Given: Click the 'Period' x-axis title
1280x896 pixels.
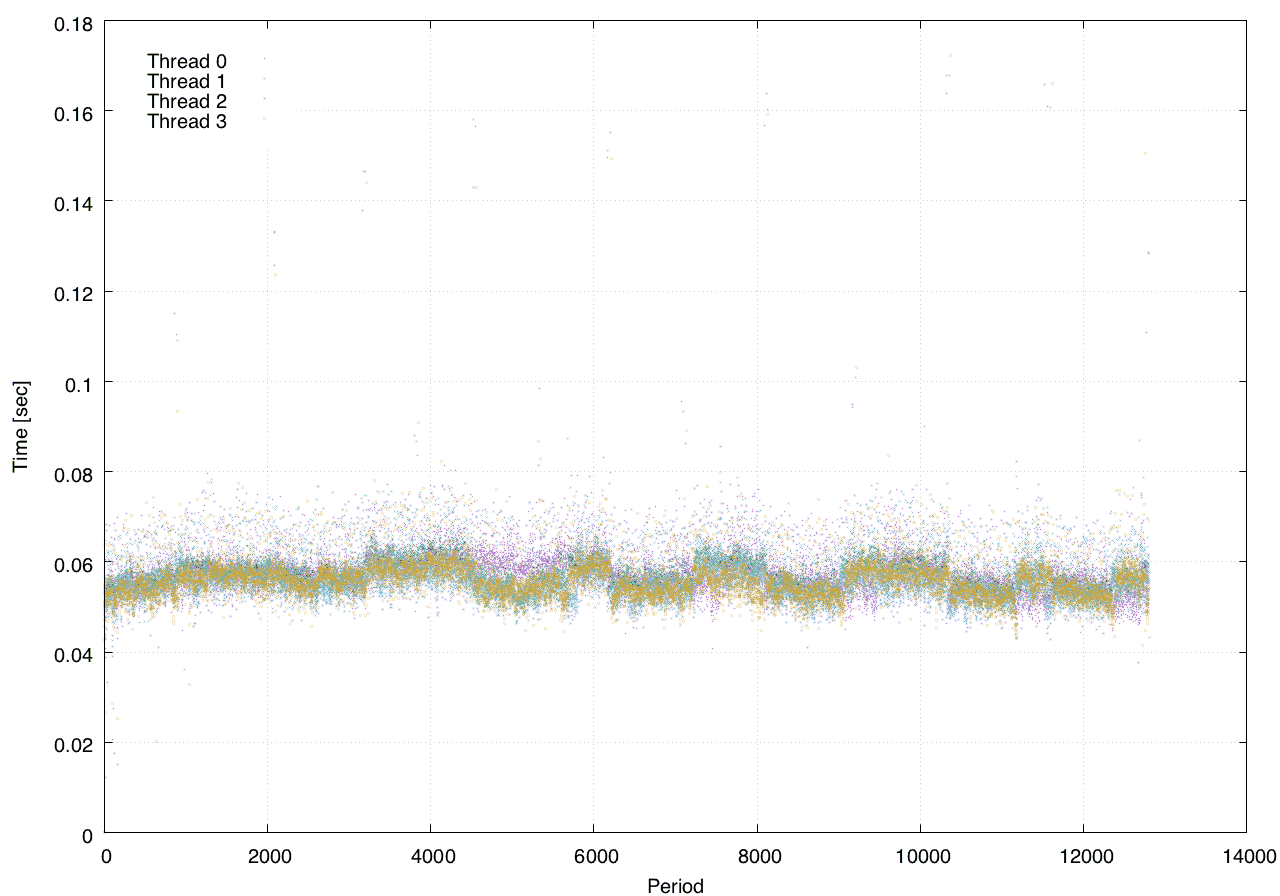Looking at the screenshot, I should (676, 885).
